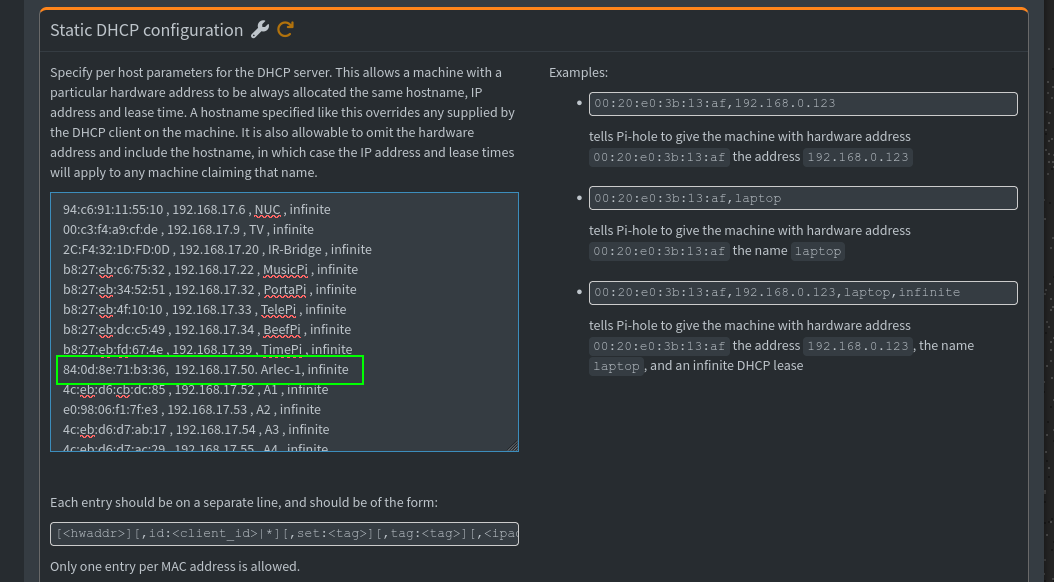This screenshot has height=582, width=1054.
Task: Place cursor on the TV 192.168.17.9 line
Action: click(188, 230)
